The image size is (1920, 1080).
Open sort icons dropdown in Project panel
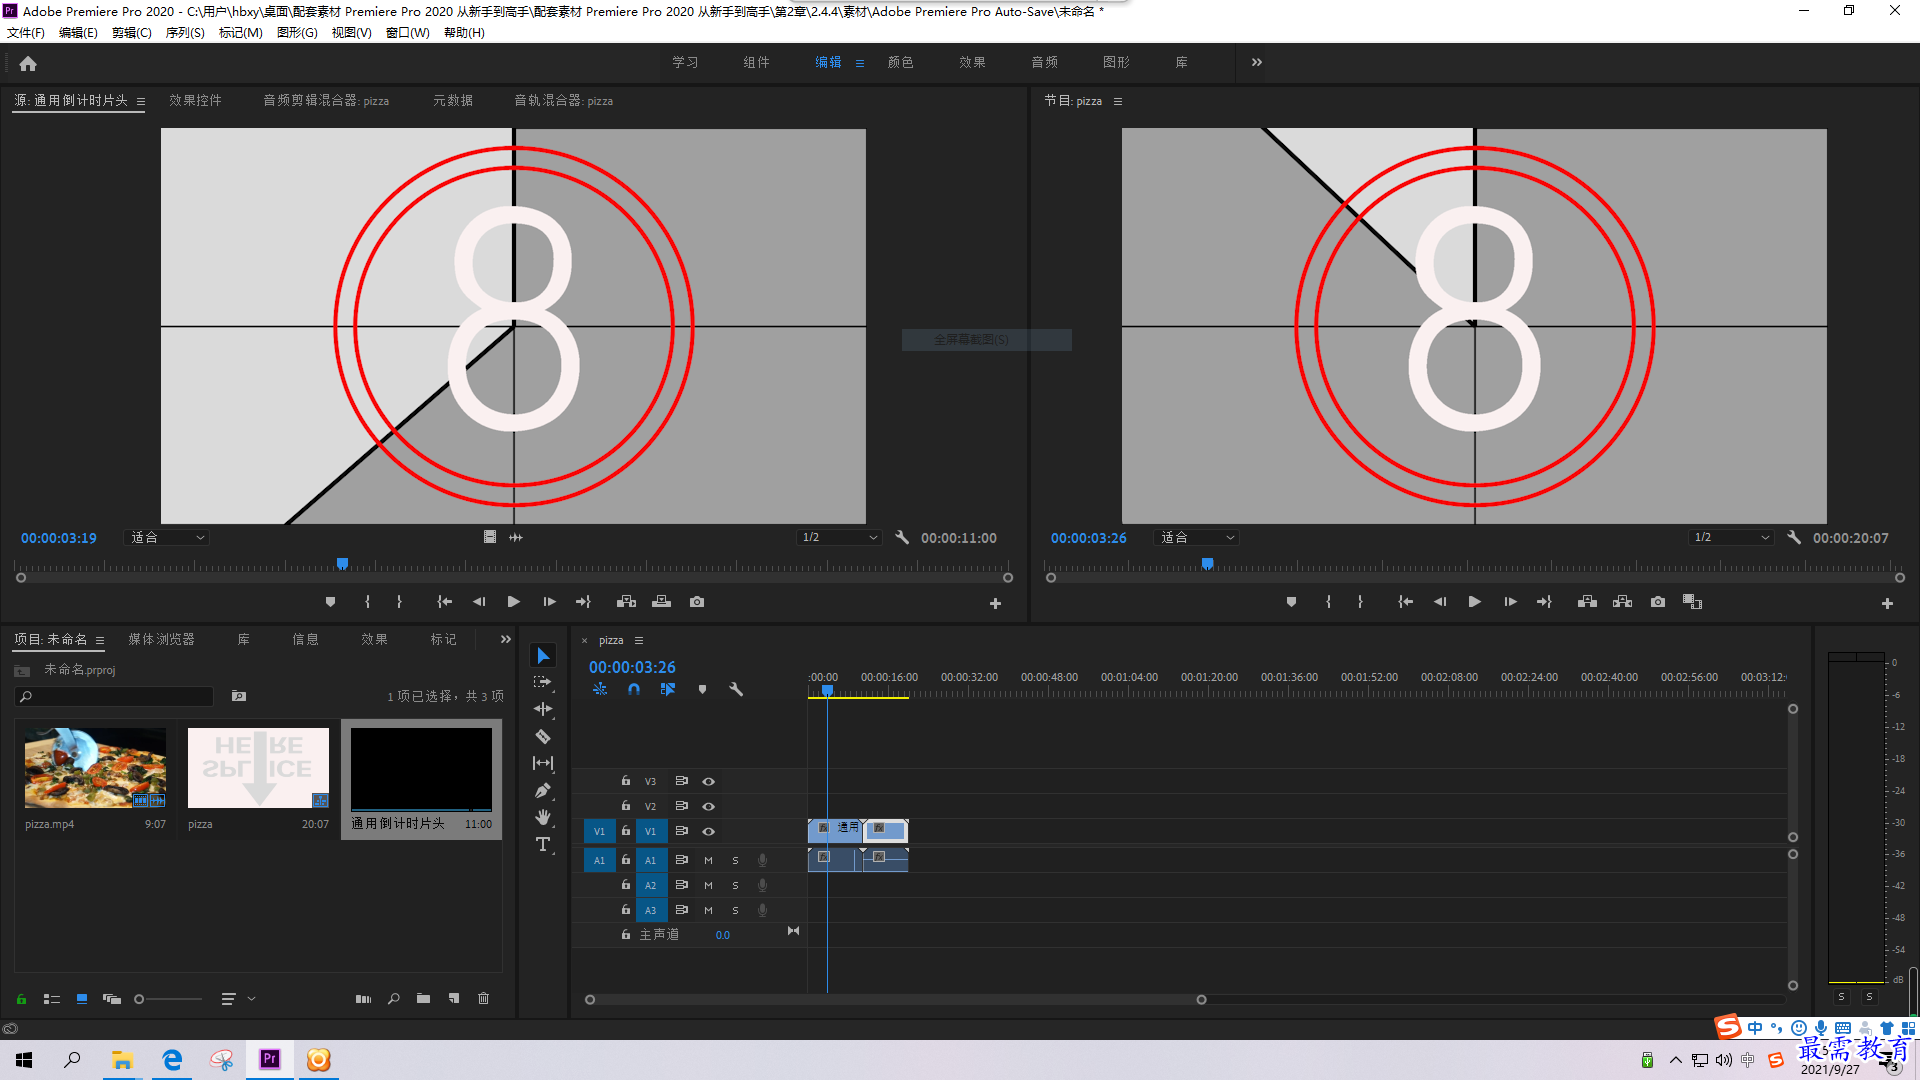(238, 998)
